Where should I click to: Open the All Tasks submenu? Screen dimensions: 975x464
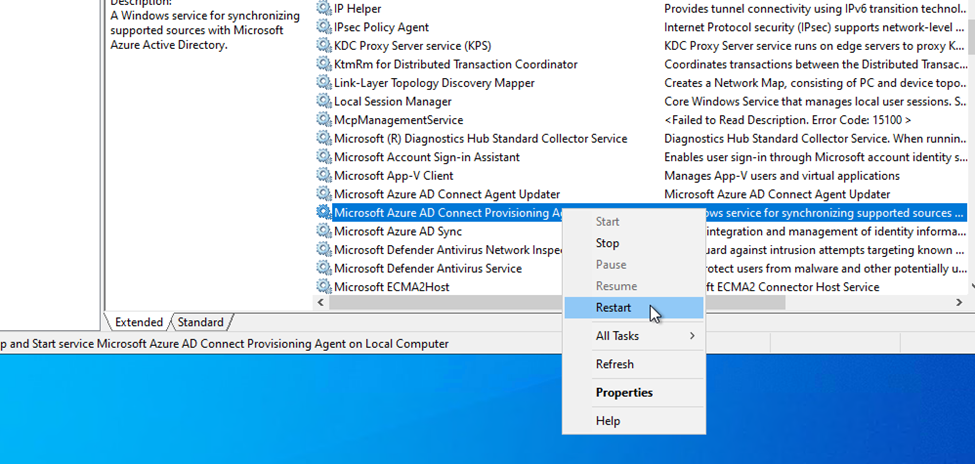[634, 336]
